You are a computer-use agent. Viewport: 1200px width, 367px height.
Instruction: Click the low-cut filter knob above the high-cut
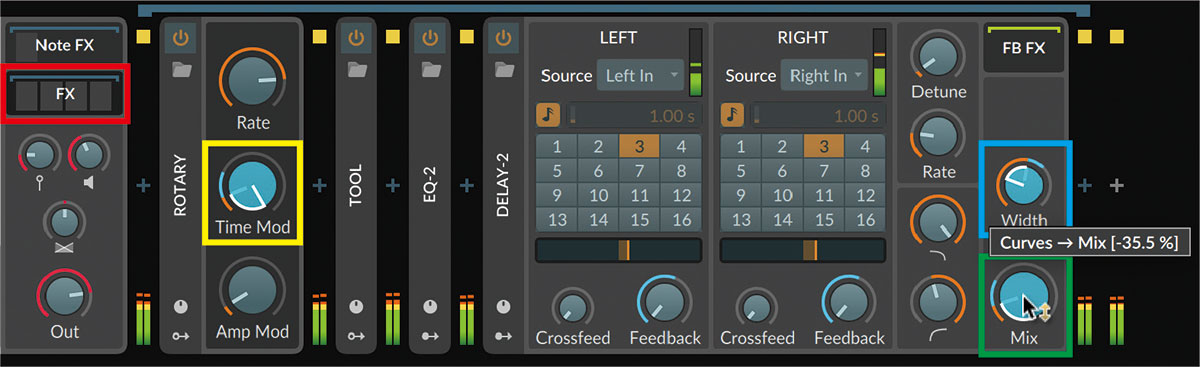(938, 221)
